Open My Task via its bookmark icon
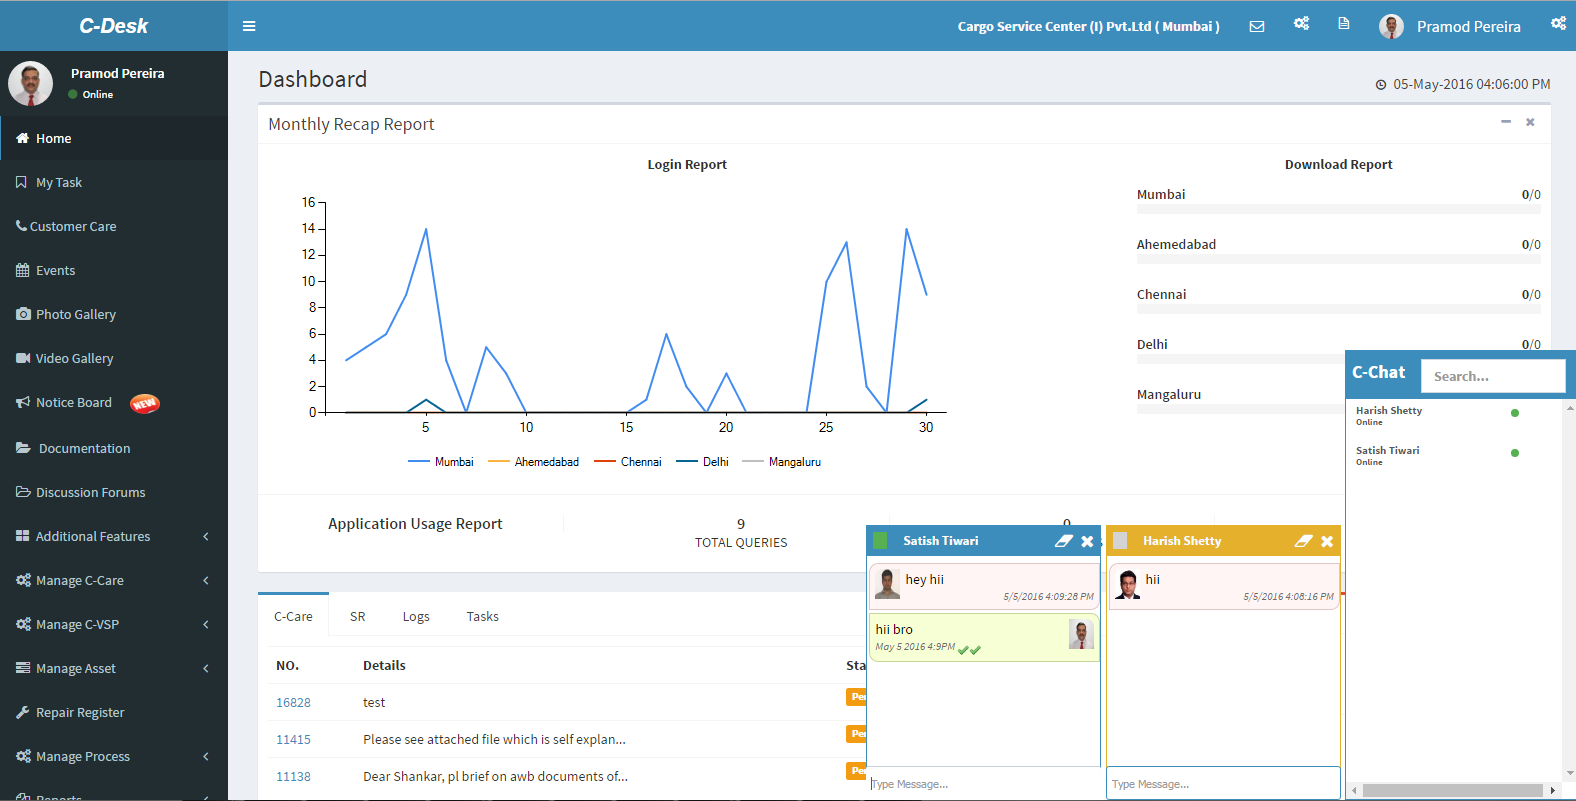 click(x=21, y=182)
